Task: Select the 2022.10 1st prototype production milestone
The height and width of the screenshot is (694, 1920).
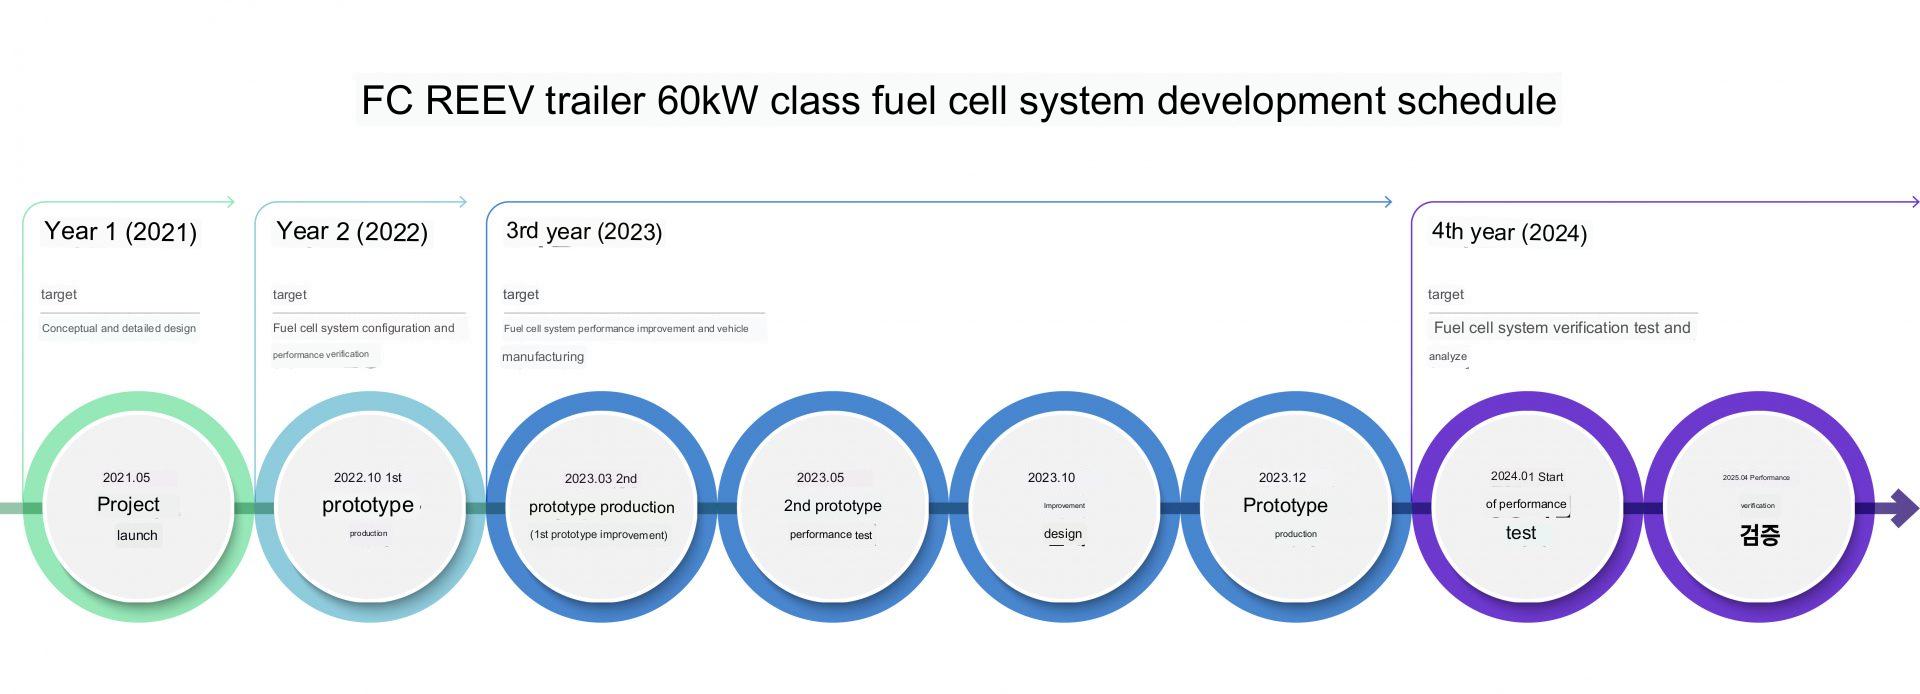Action: [x=369, y=507]
